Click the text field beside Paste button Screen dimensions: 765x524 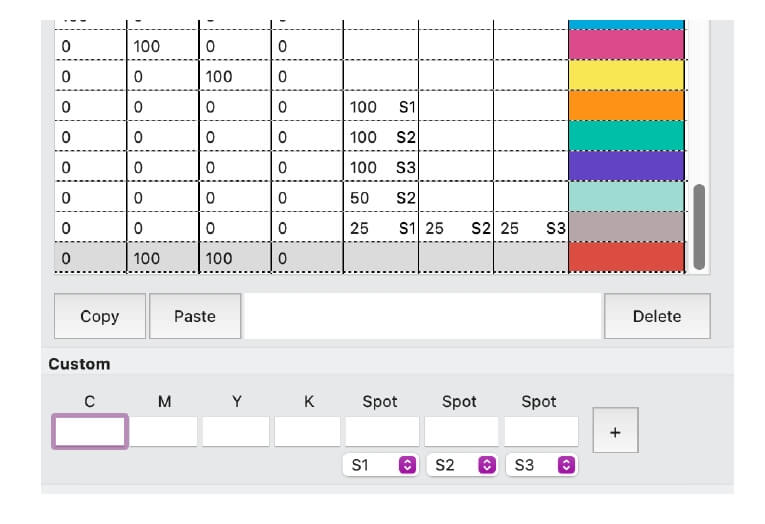click(423, 316)
